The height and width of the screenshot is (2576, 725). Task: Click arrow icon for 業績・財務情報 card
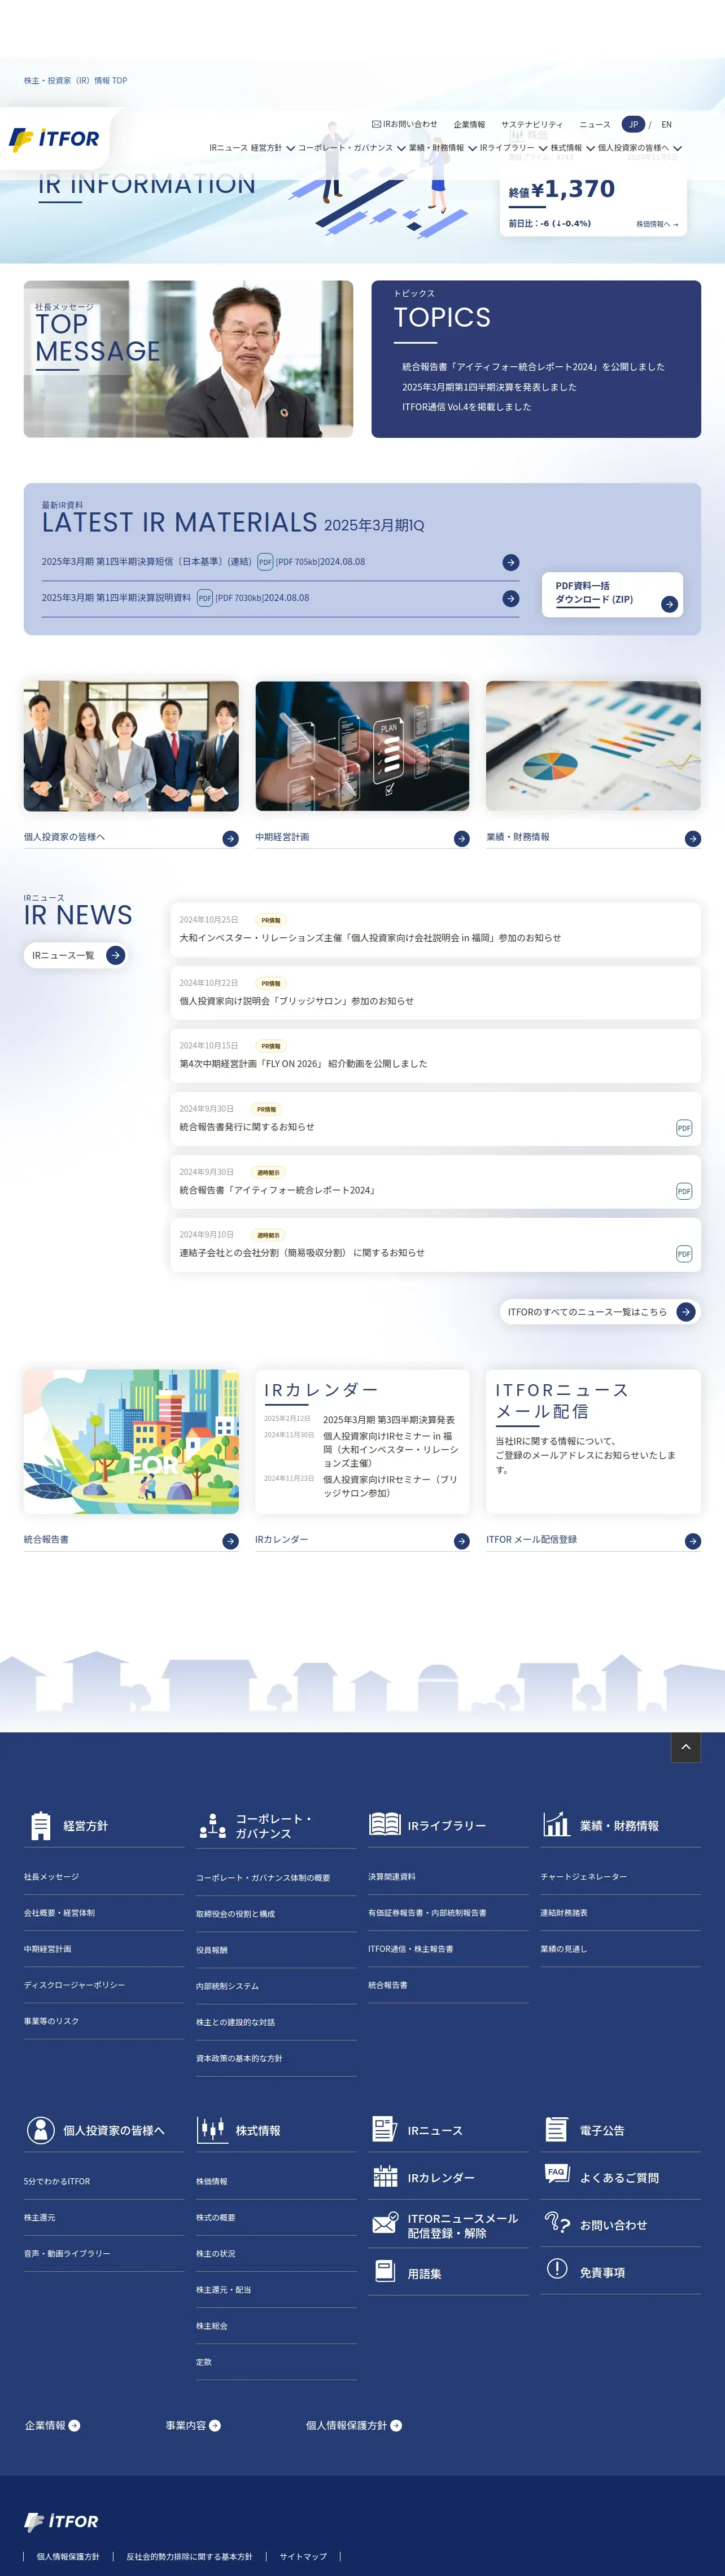(693, 839)
